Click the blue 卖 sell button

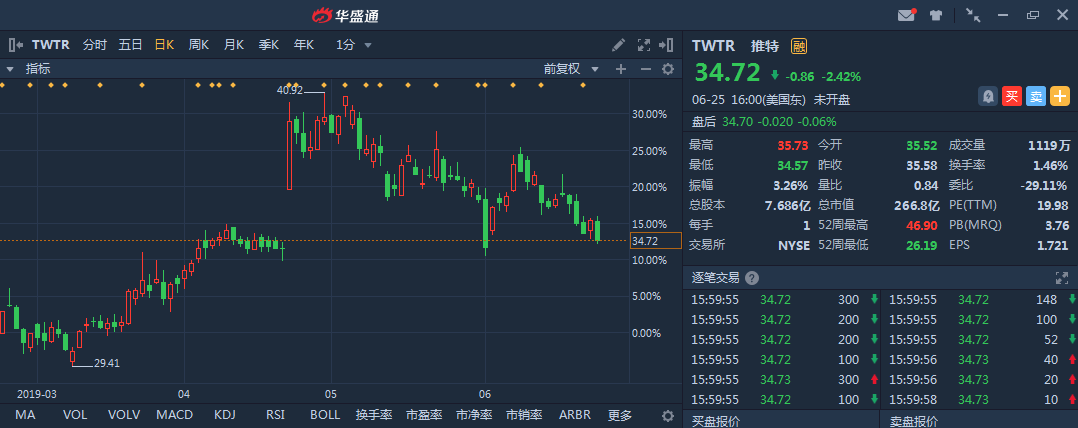1036,96
